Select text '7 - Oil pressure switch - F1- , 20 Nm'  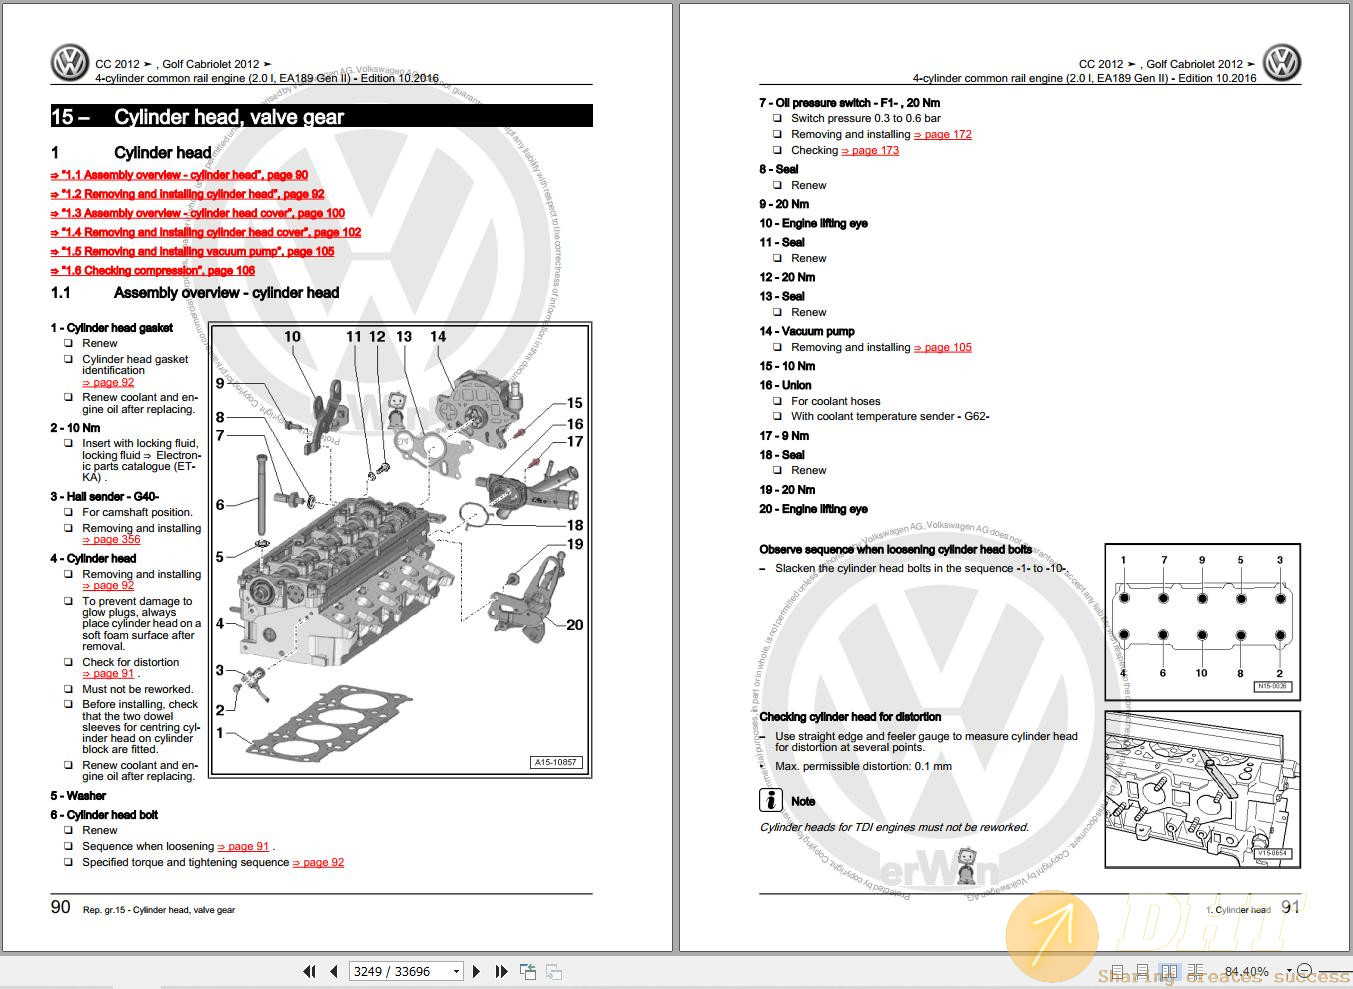coord(849,102)
